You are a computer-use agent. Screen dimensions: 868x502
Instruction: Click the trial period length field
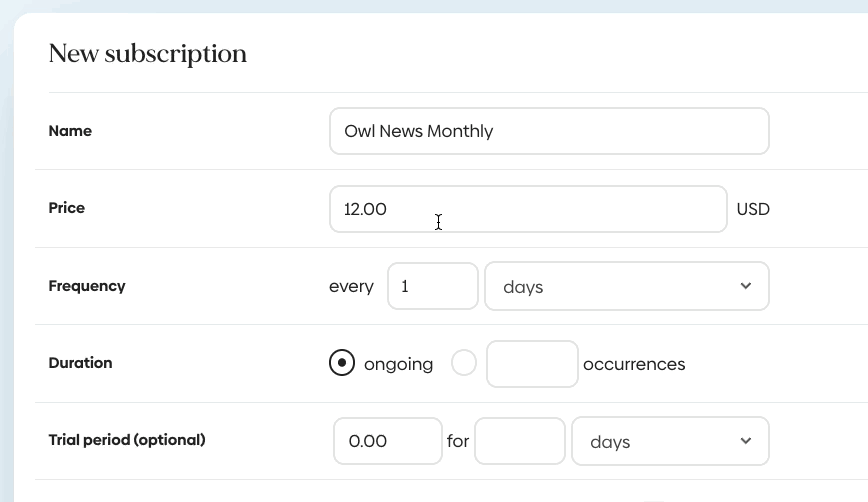(519, 441)
